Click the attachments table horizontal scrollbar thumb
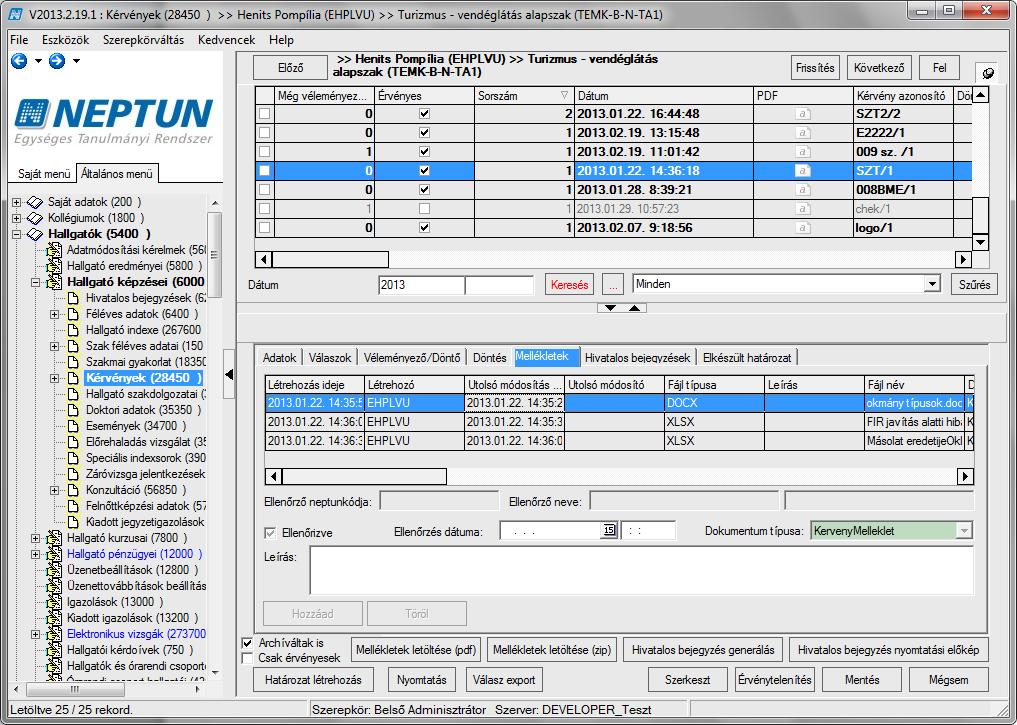The height and width of the screenshot is (725, 1017). [365, 477]
